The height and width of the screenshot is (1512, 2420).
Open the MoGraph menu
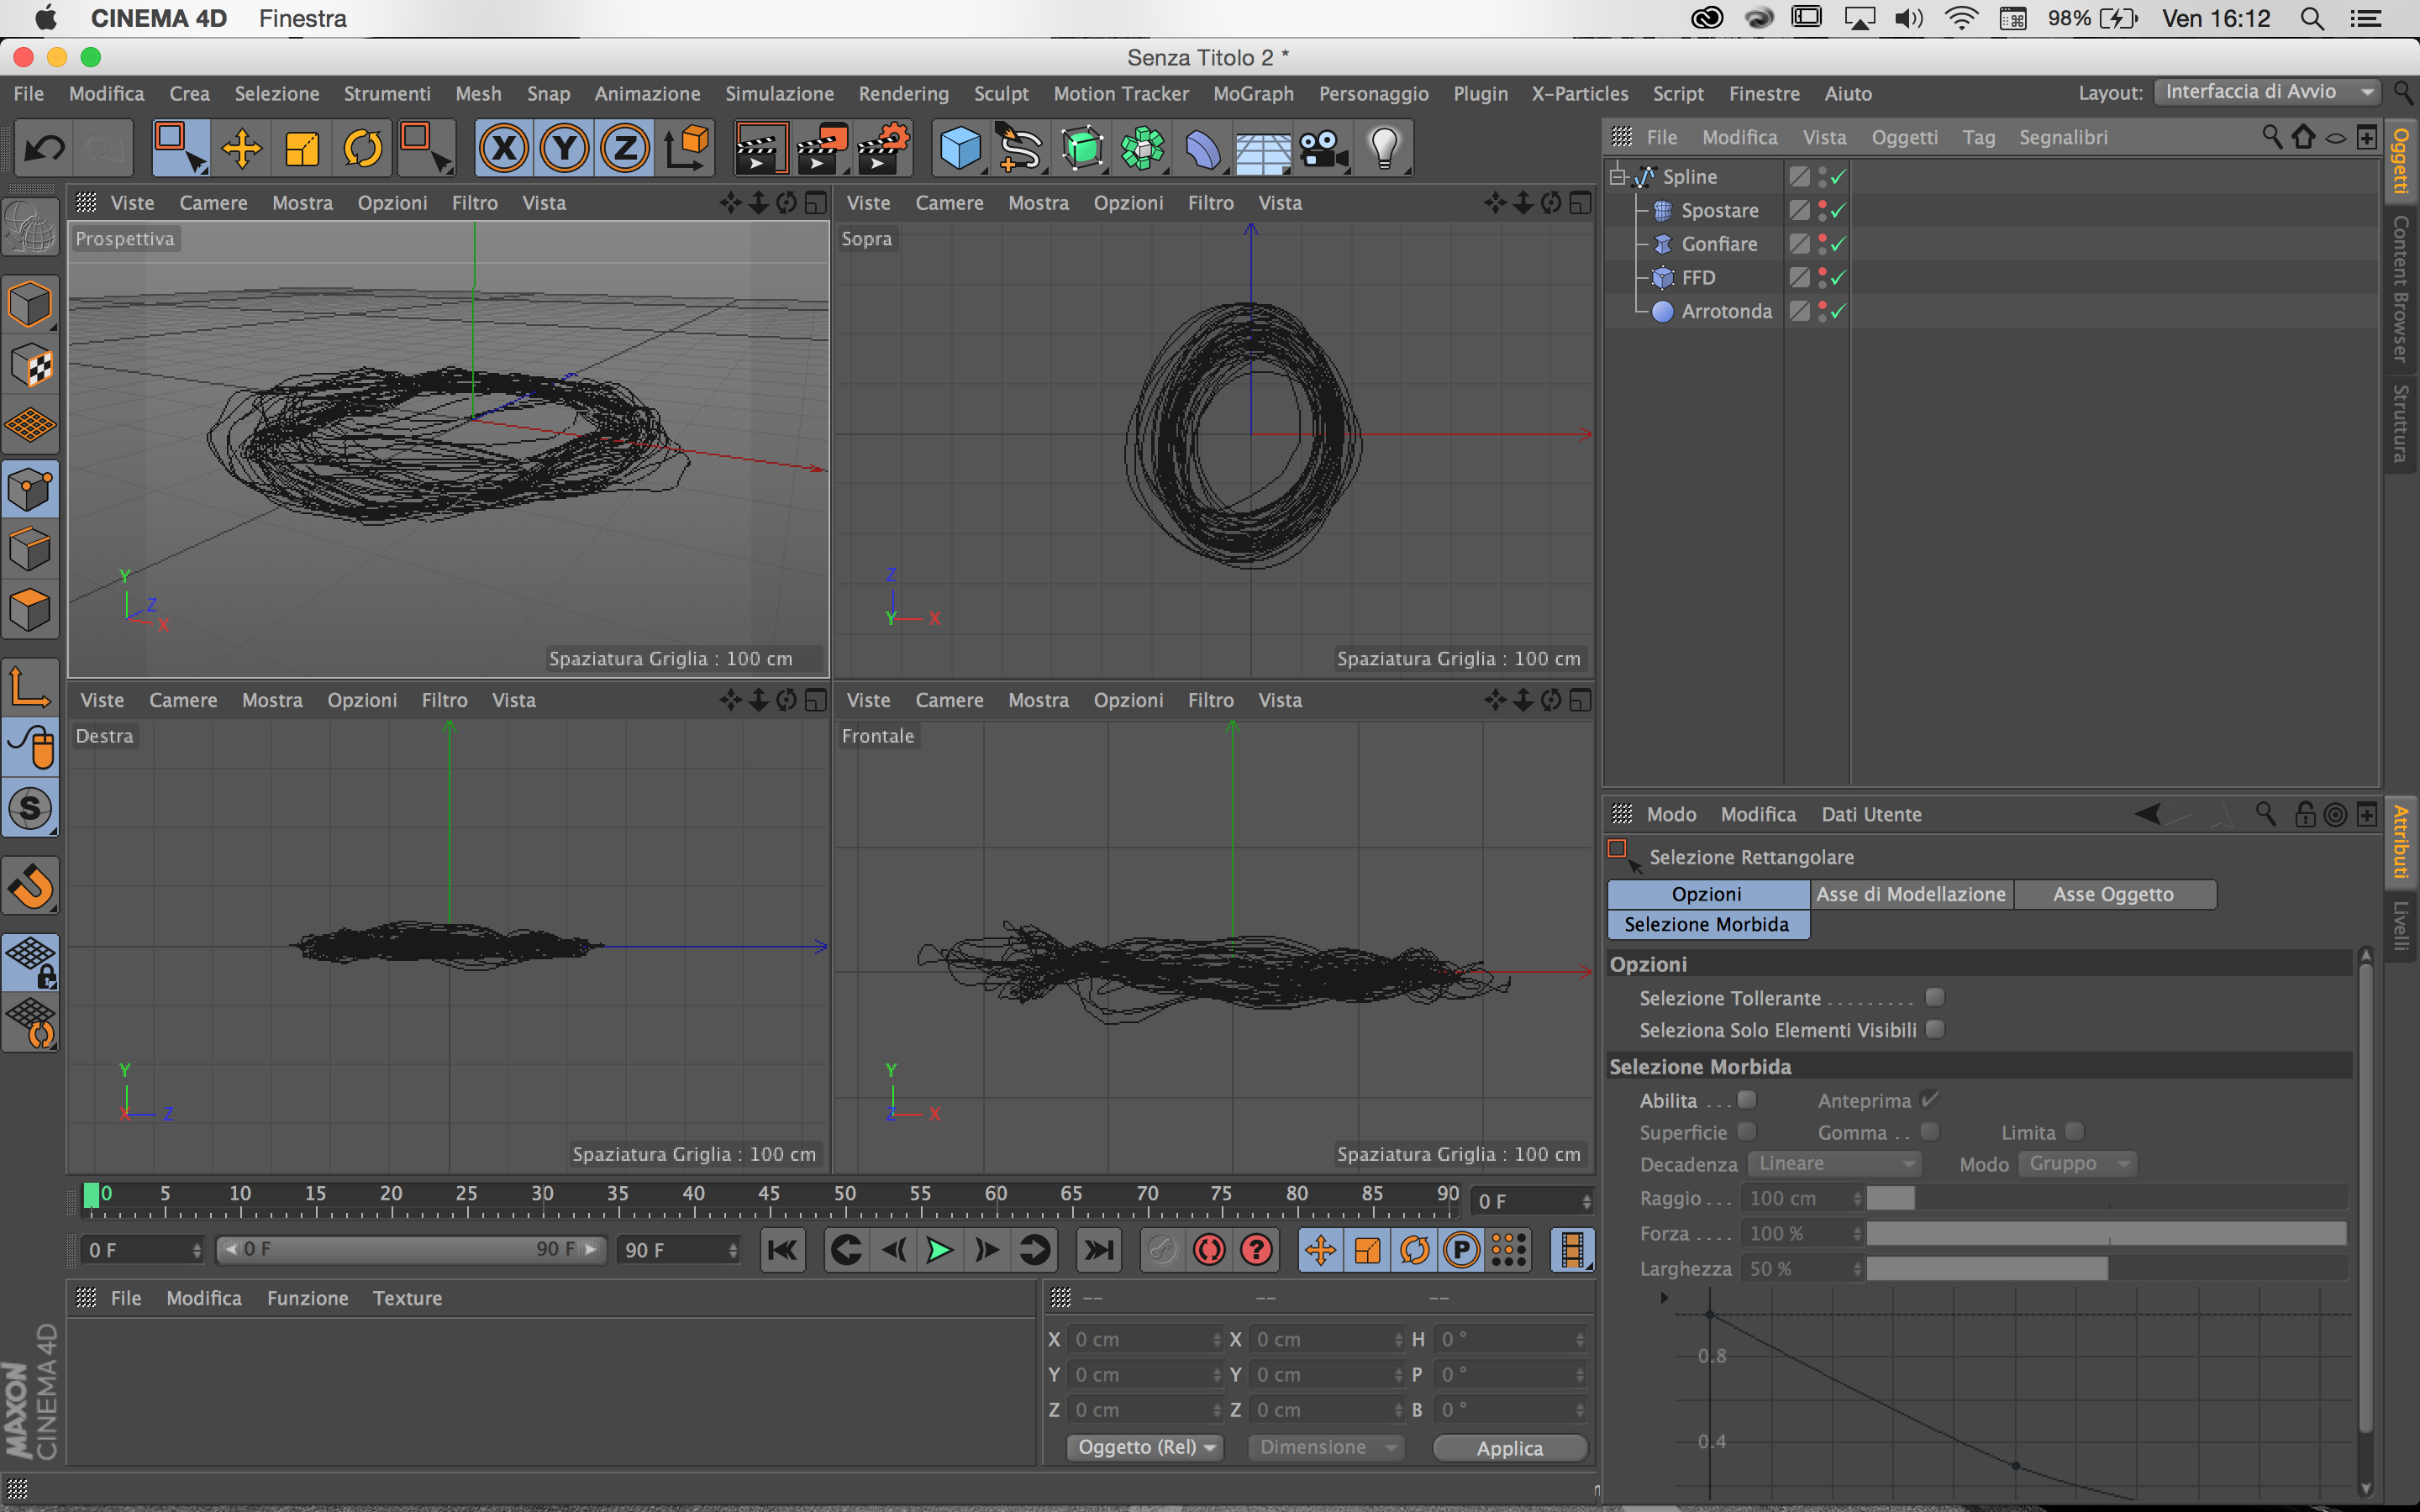point(1253,94)
